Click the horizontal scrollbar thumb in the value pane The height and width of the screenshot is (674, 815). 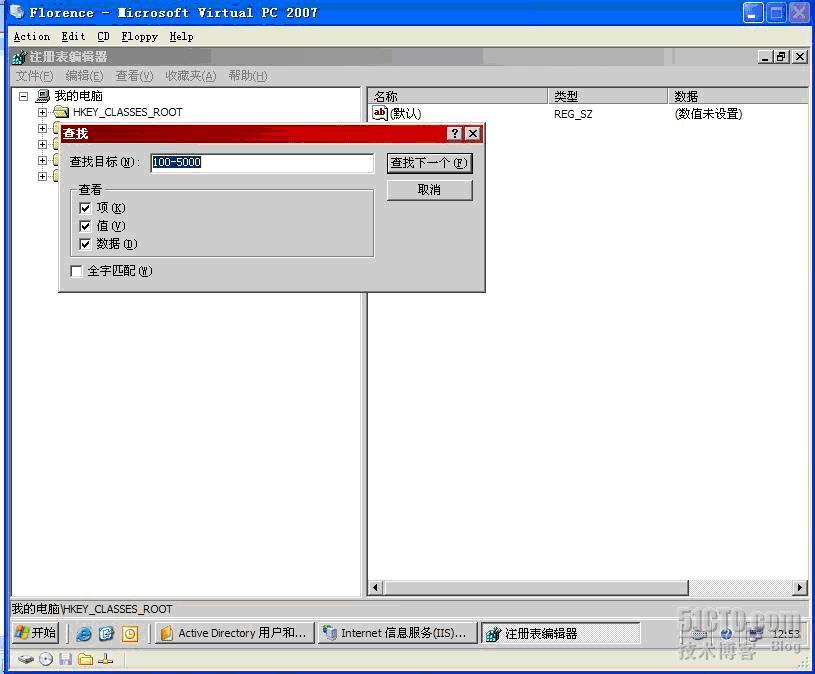536,588
